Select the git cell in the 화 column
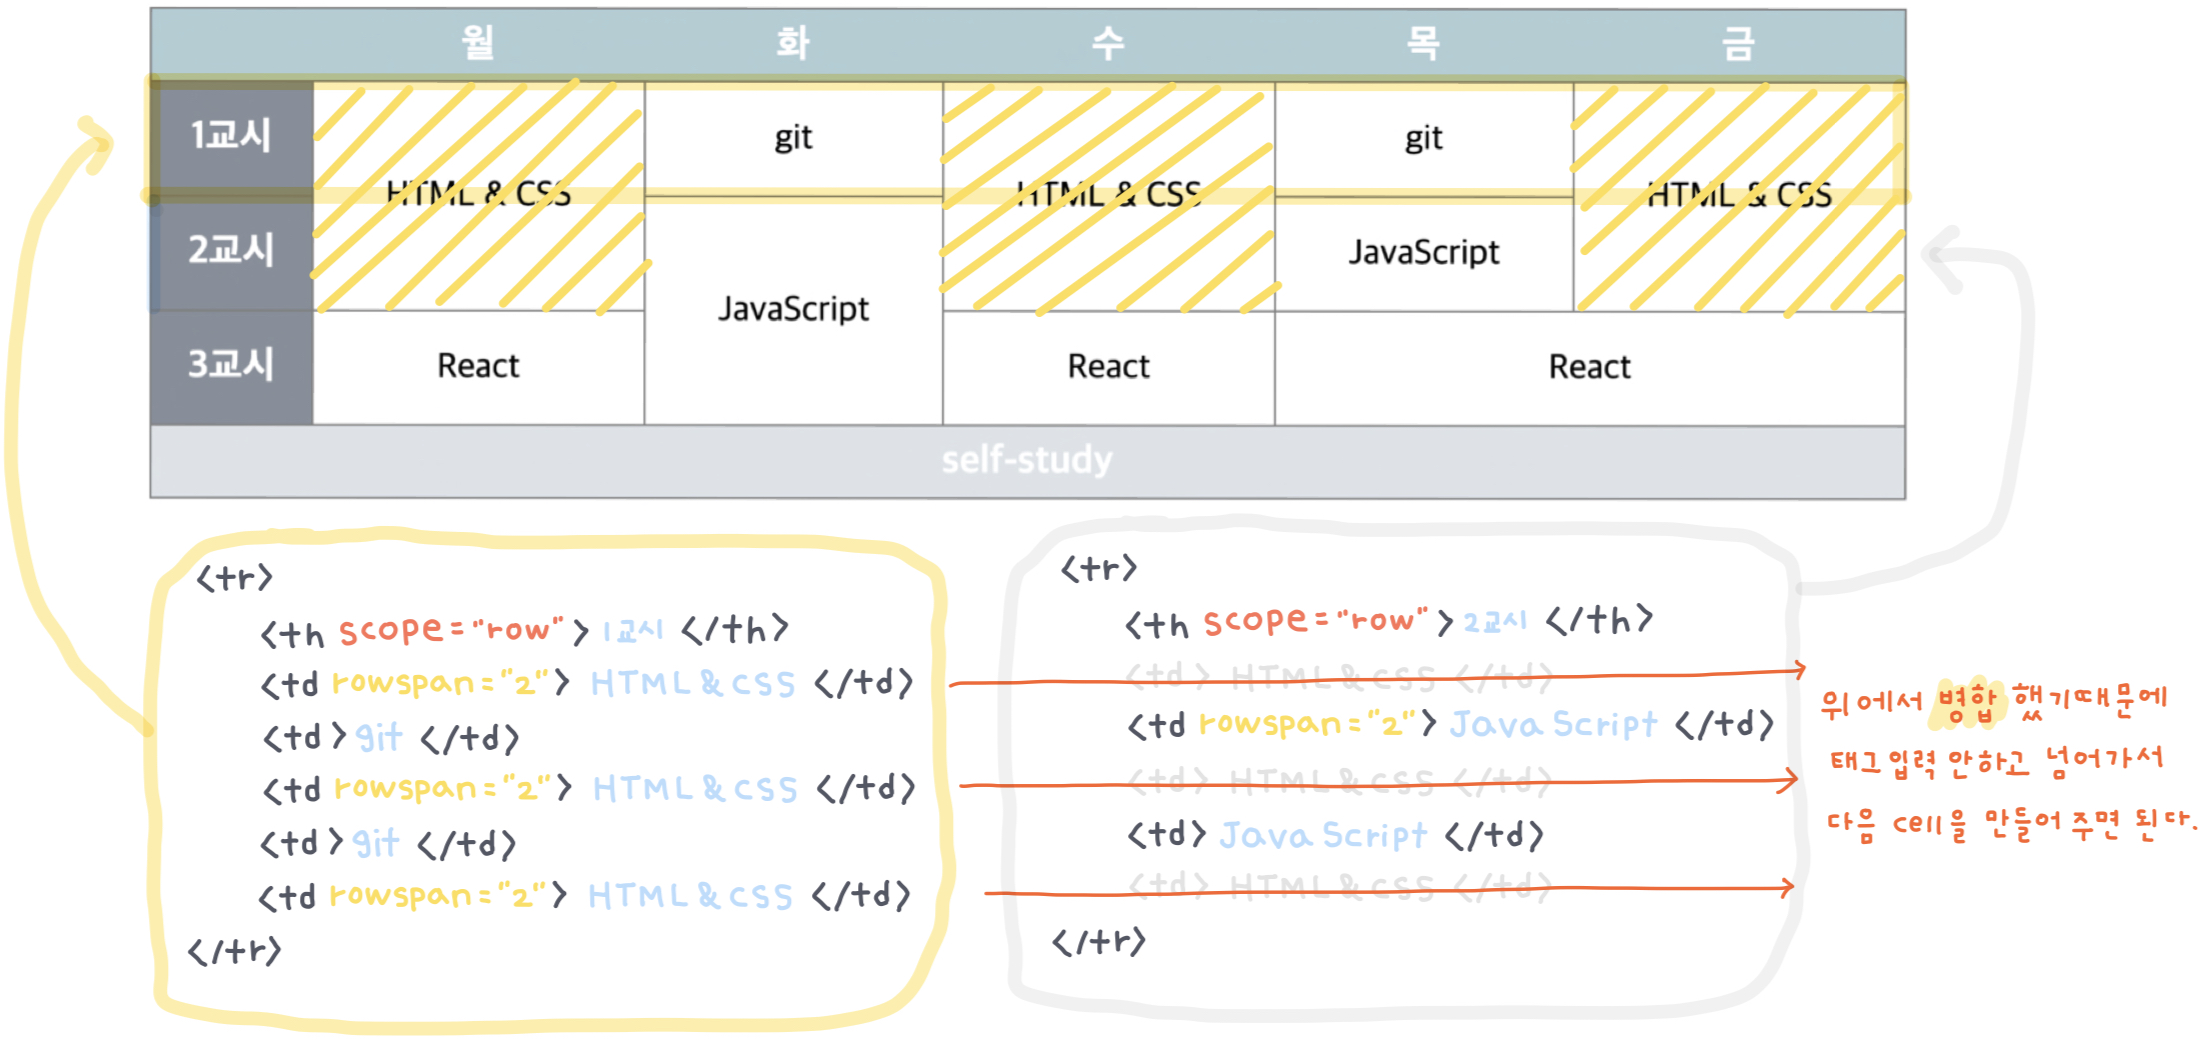 [793, 137]
